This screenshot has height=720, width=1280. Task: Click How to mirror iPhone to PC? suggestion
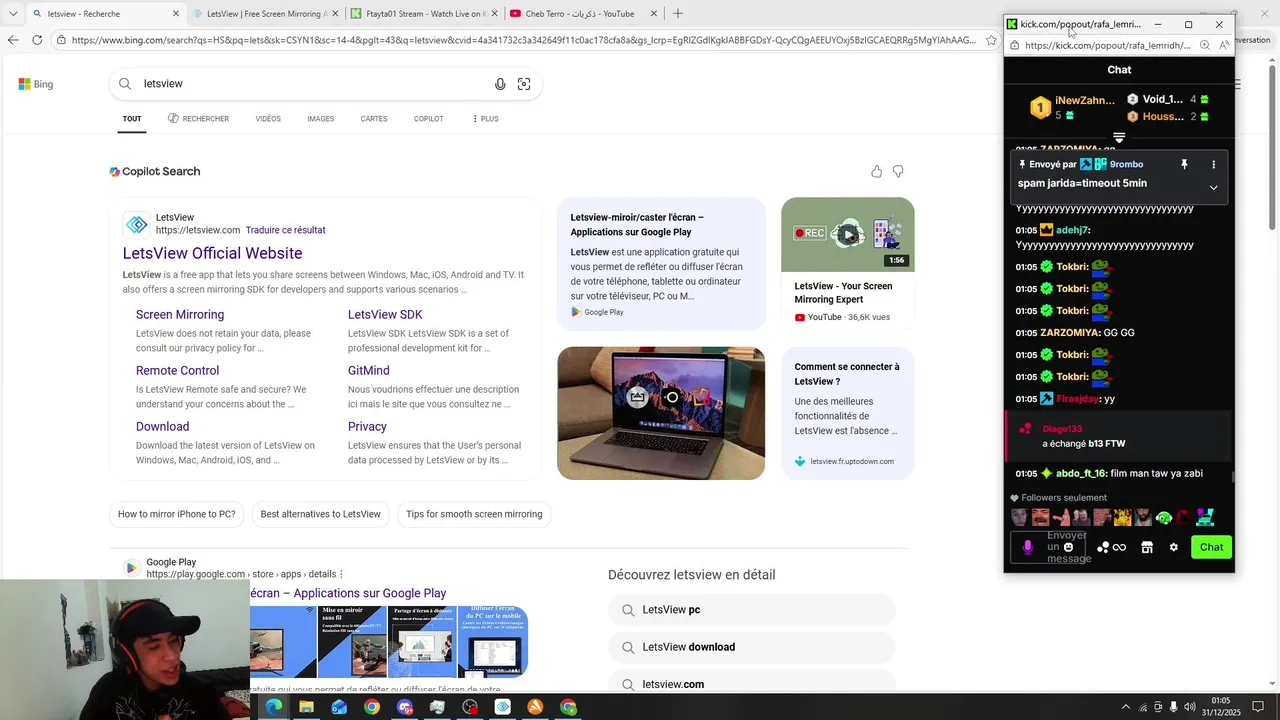177,514
